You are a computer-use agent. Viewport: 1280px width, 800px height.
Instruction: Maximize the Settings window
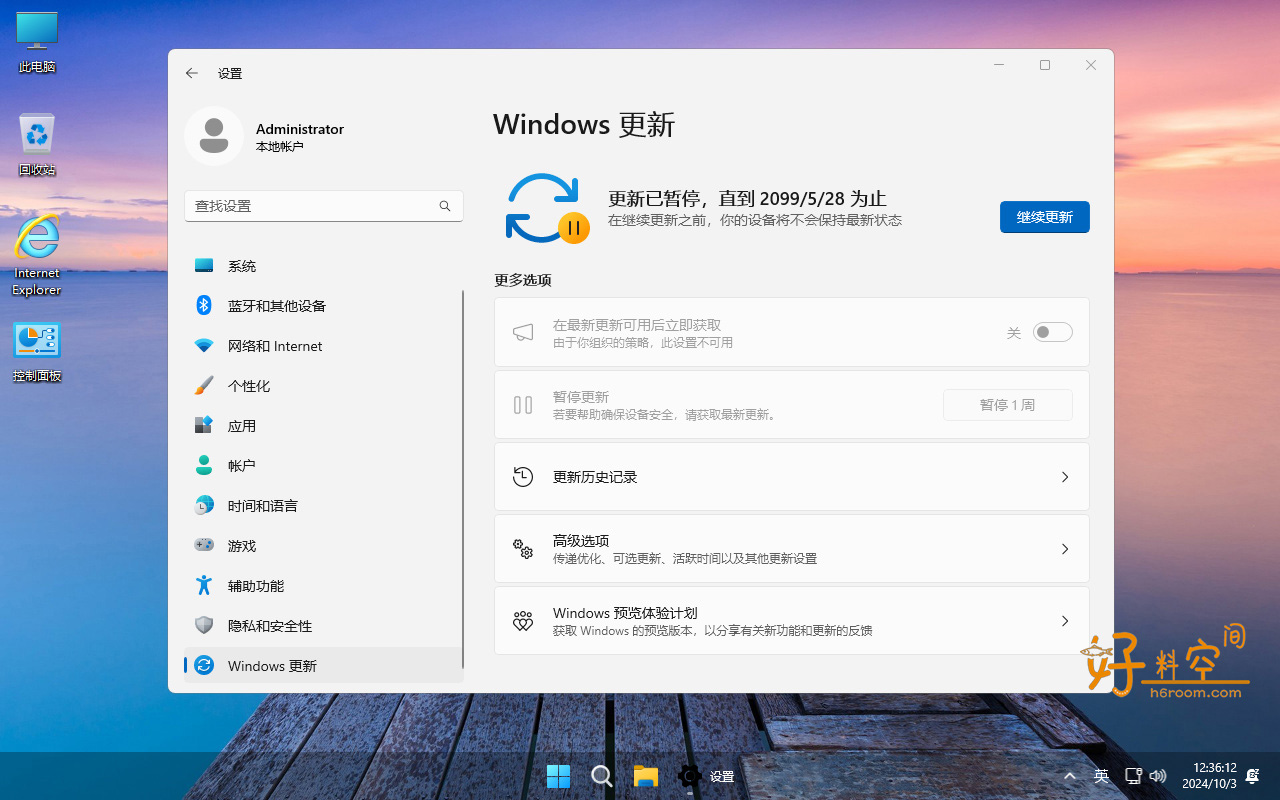1045,65
